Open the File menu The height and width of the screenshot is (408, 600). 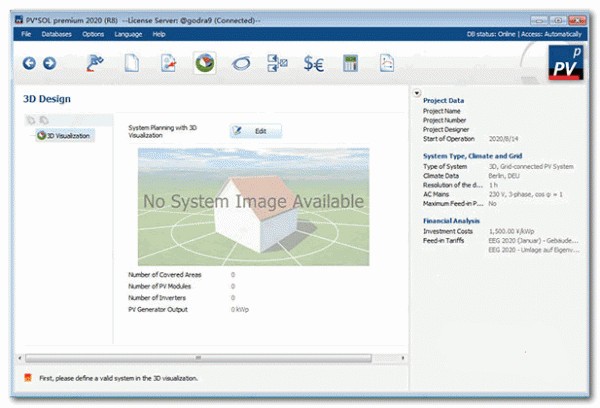pos(26,34)
